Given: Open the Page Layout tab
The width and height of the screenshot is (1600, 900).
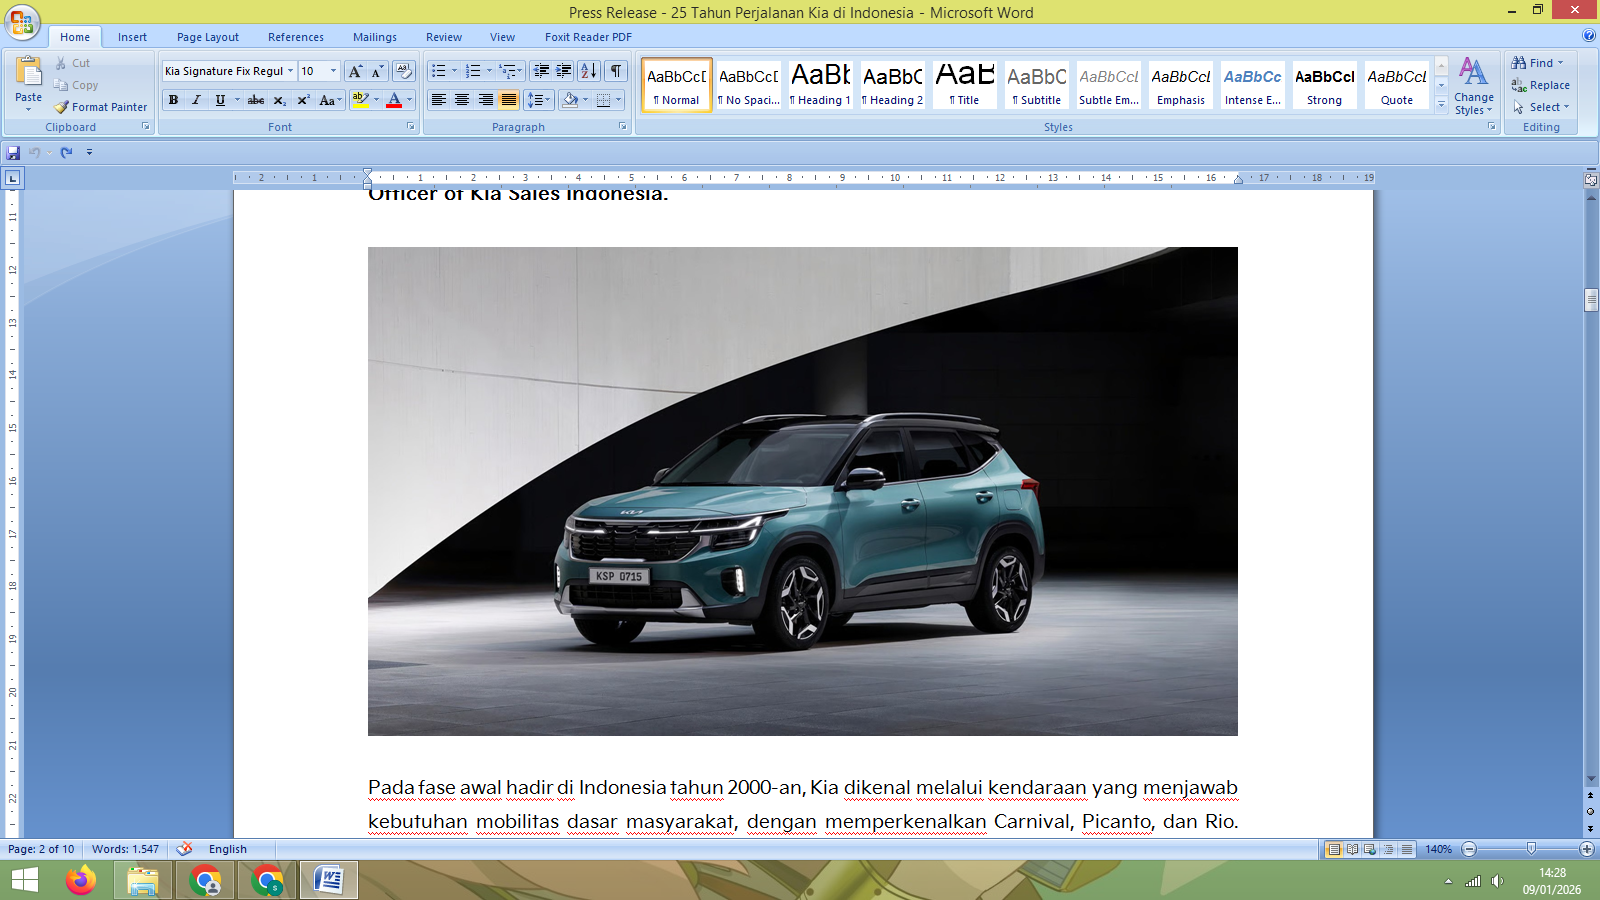Looking at the screenshot, I should [208, 37].
